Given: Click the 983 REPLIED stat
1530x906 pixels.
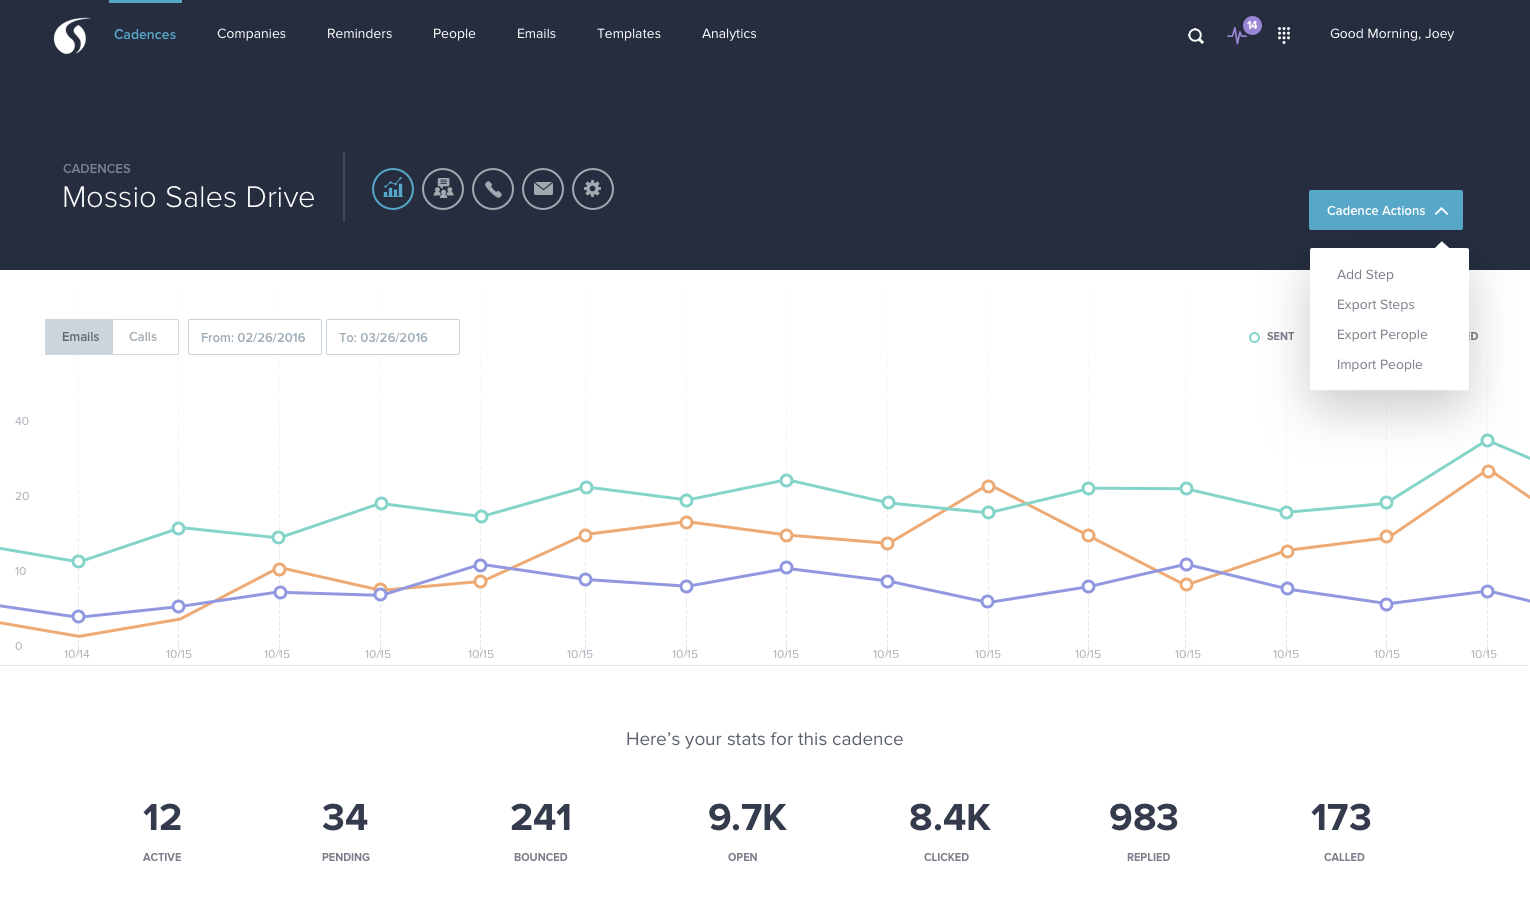Looking at the screenshot, I should point(1144,831).
